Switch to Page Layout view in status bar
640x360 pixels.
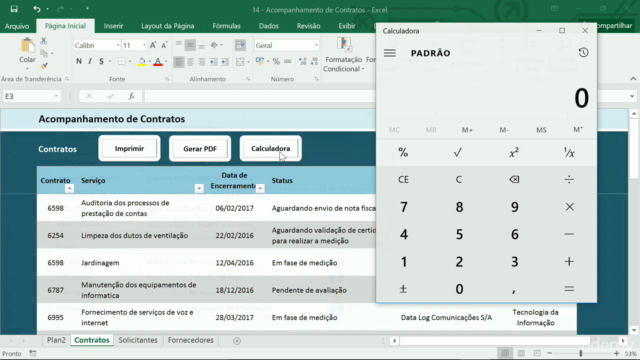[521, 353]
